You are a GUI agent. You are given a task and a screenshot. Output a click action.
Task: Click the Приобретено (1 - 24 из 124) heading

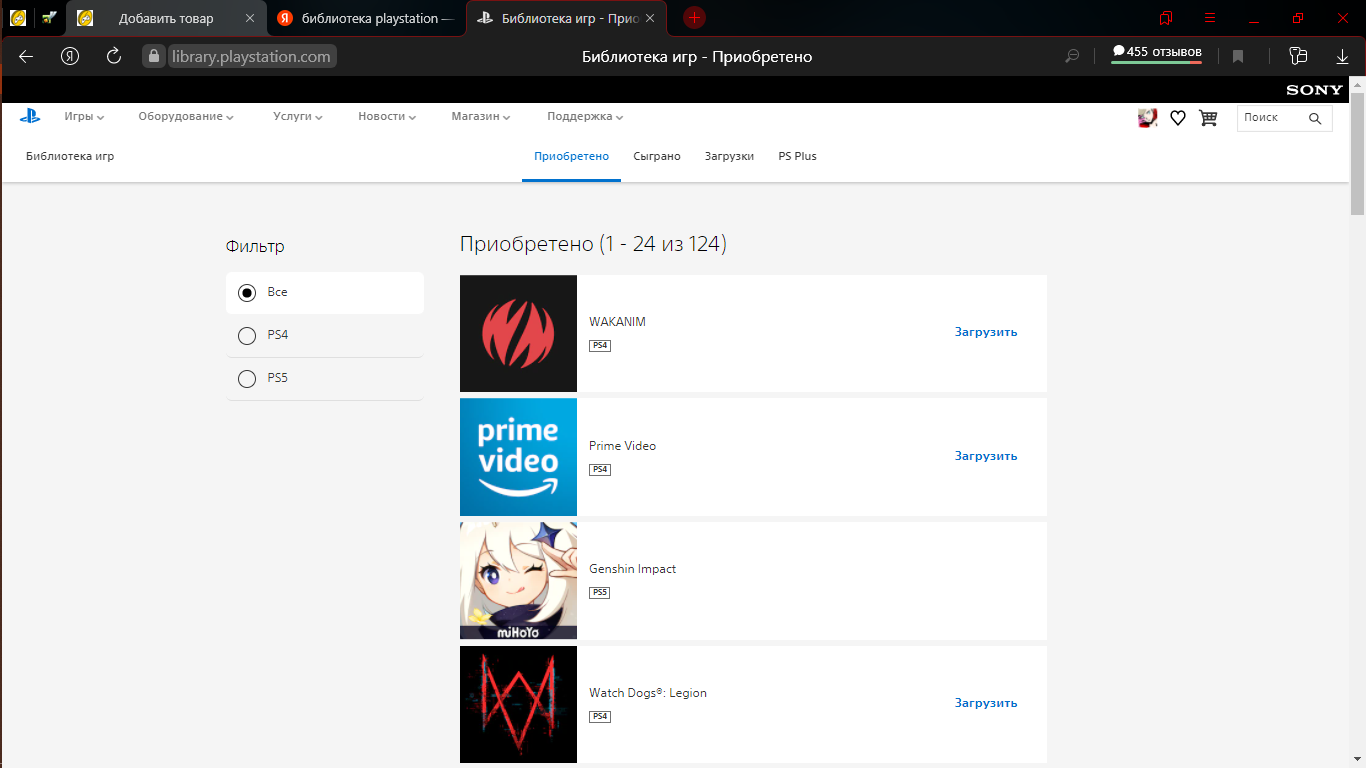pyautogui.click(x=593, y=244)
